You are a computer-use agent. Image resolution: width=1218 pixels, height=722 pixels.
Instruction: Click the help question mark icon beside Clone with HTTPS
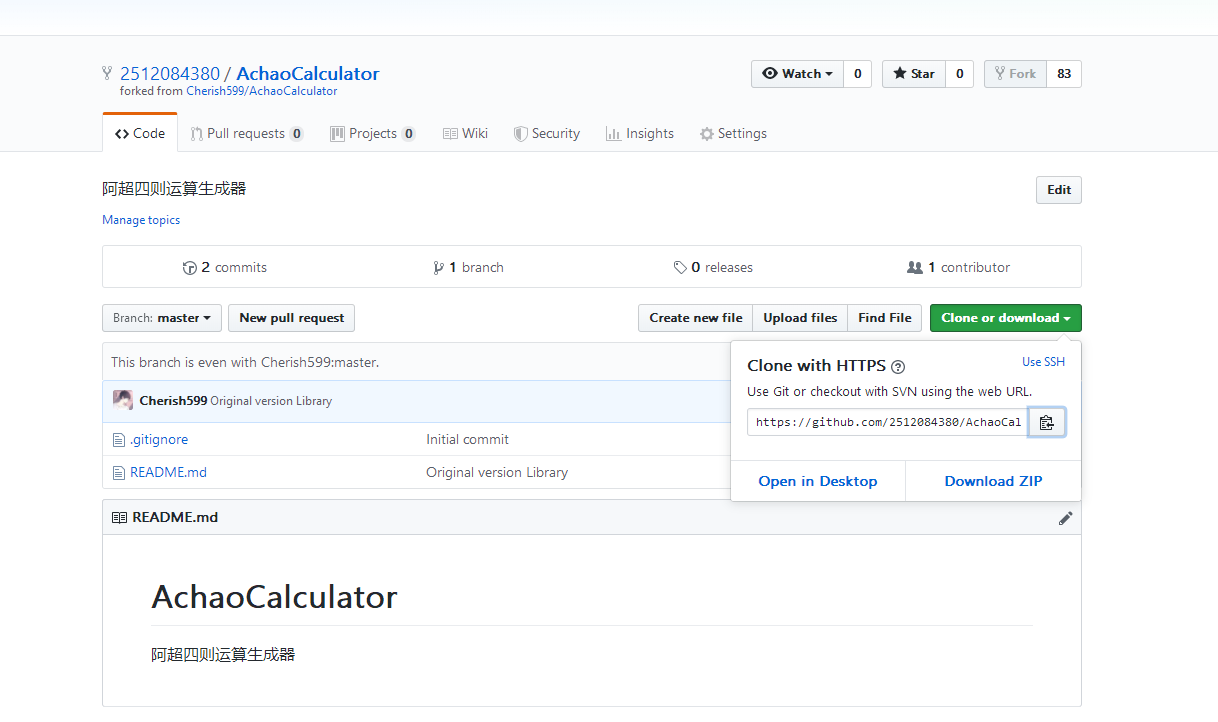tap(898, 367)
